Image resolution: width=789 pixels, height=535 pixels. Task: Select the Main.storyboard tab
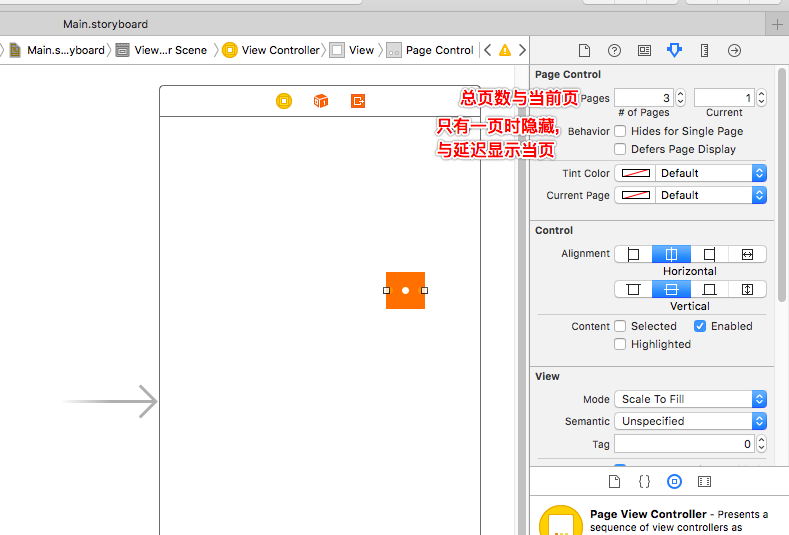[106, 24]
